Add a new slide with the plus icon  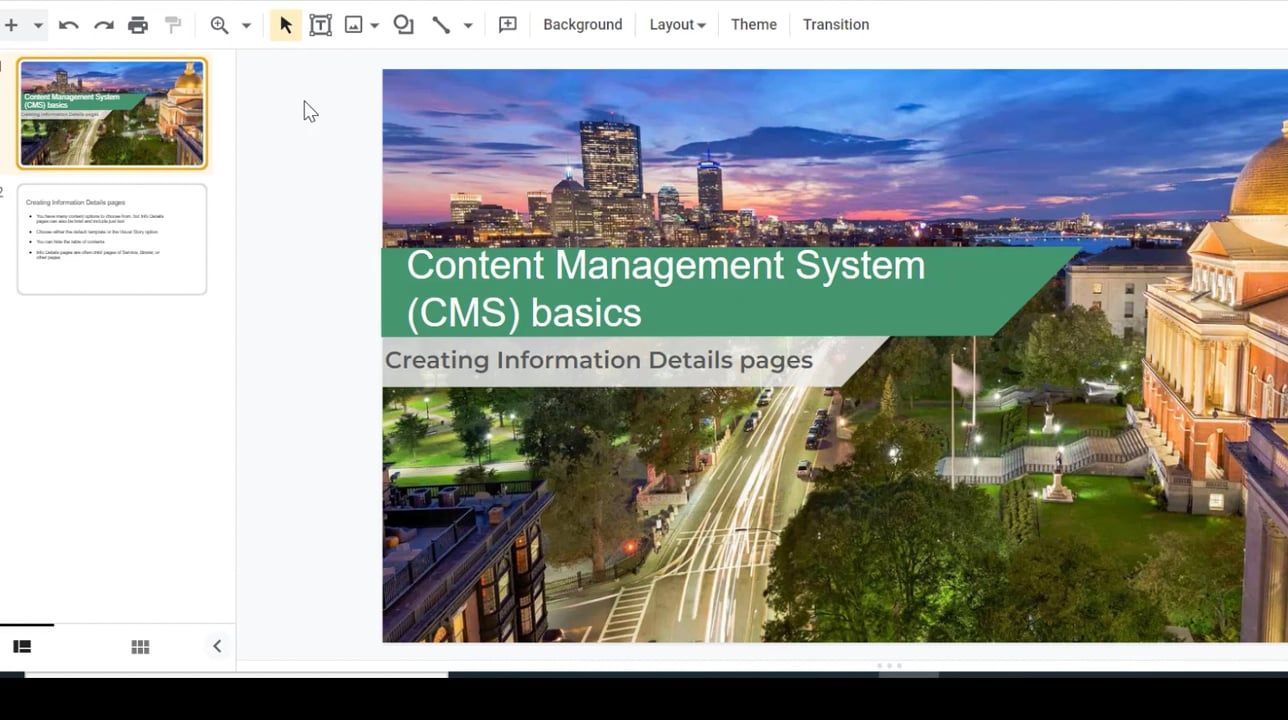[x=11, y=25]
